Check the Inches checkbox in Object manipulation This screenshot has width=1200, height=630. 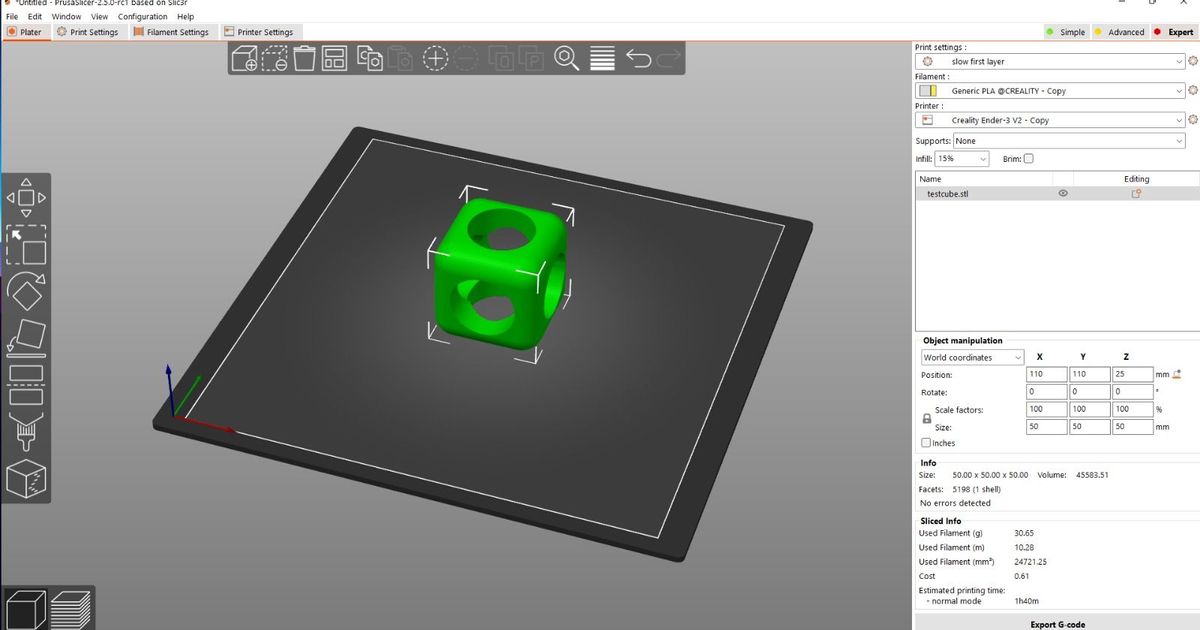(926, 443)
